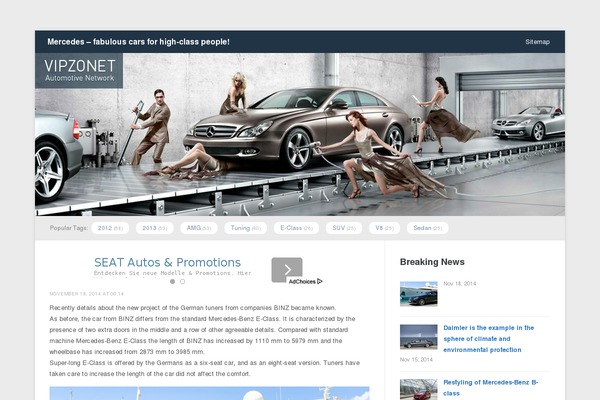This screenshot has width=600, height=400.
Task: Open the Tuning tag
Action: pos(246,228)
